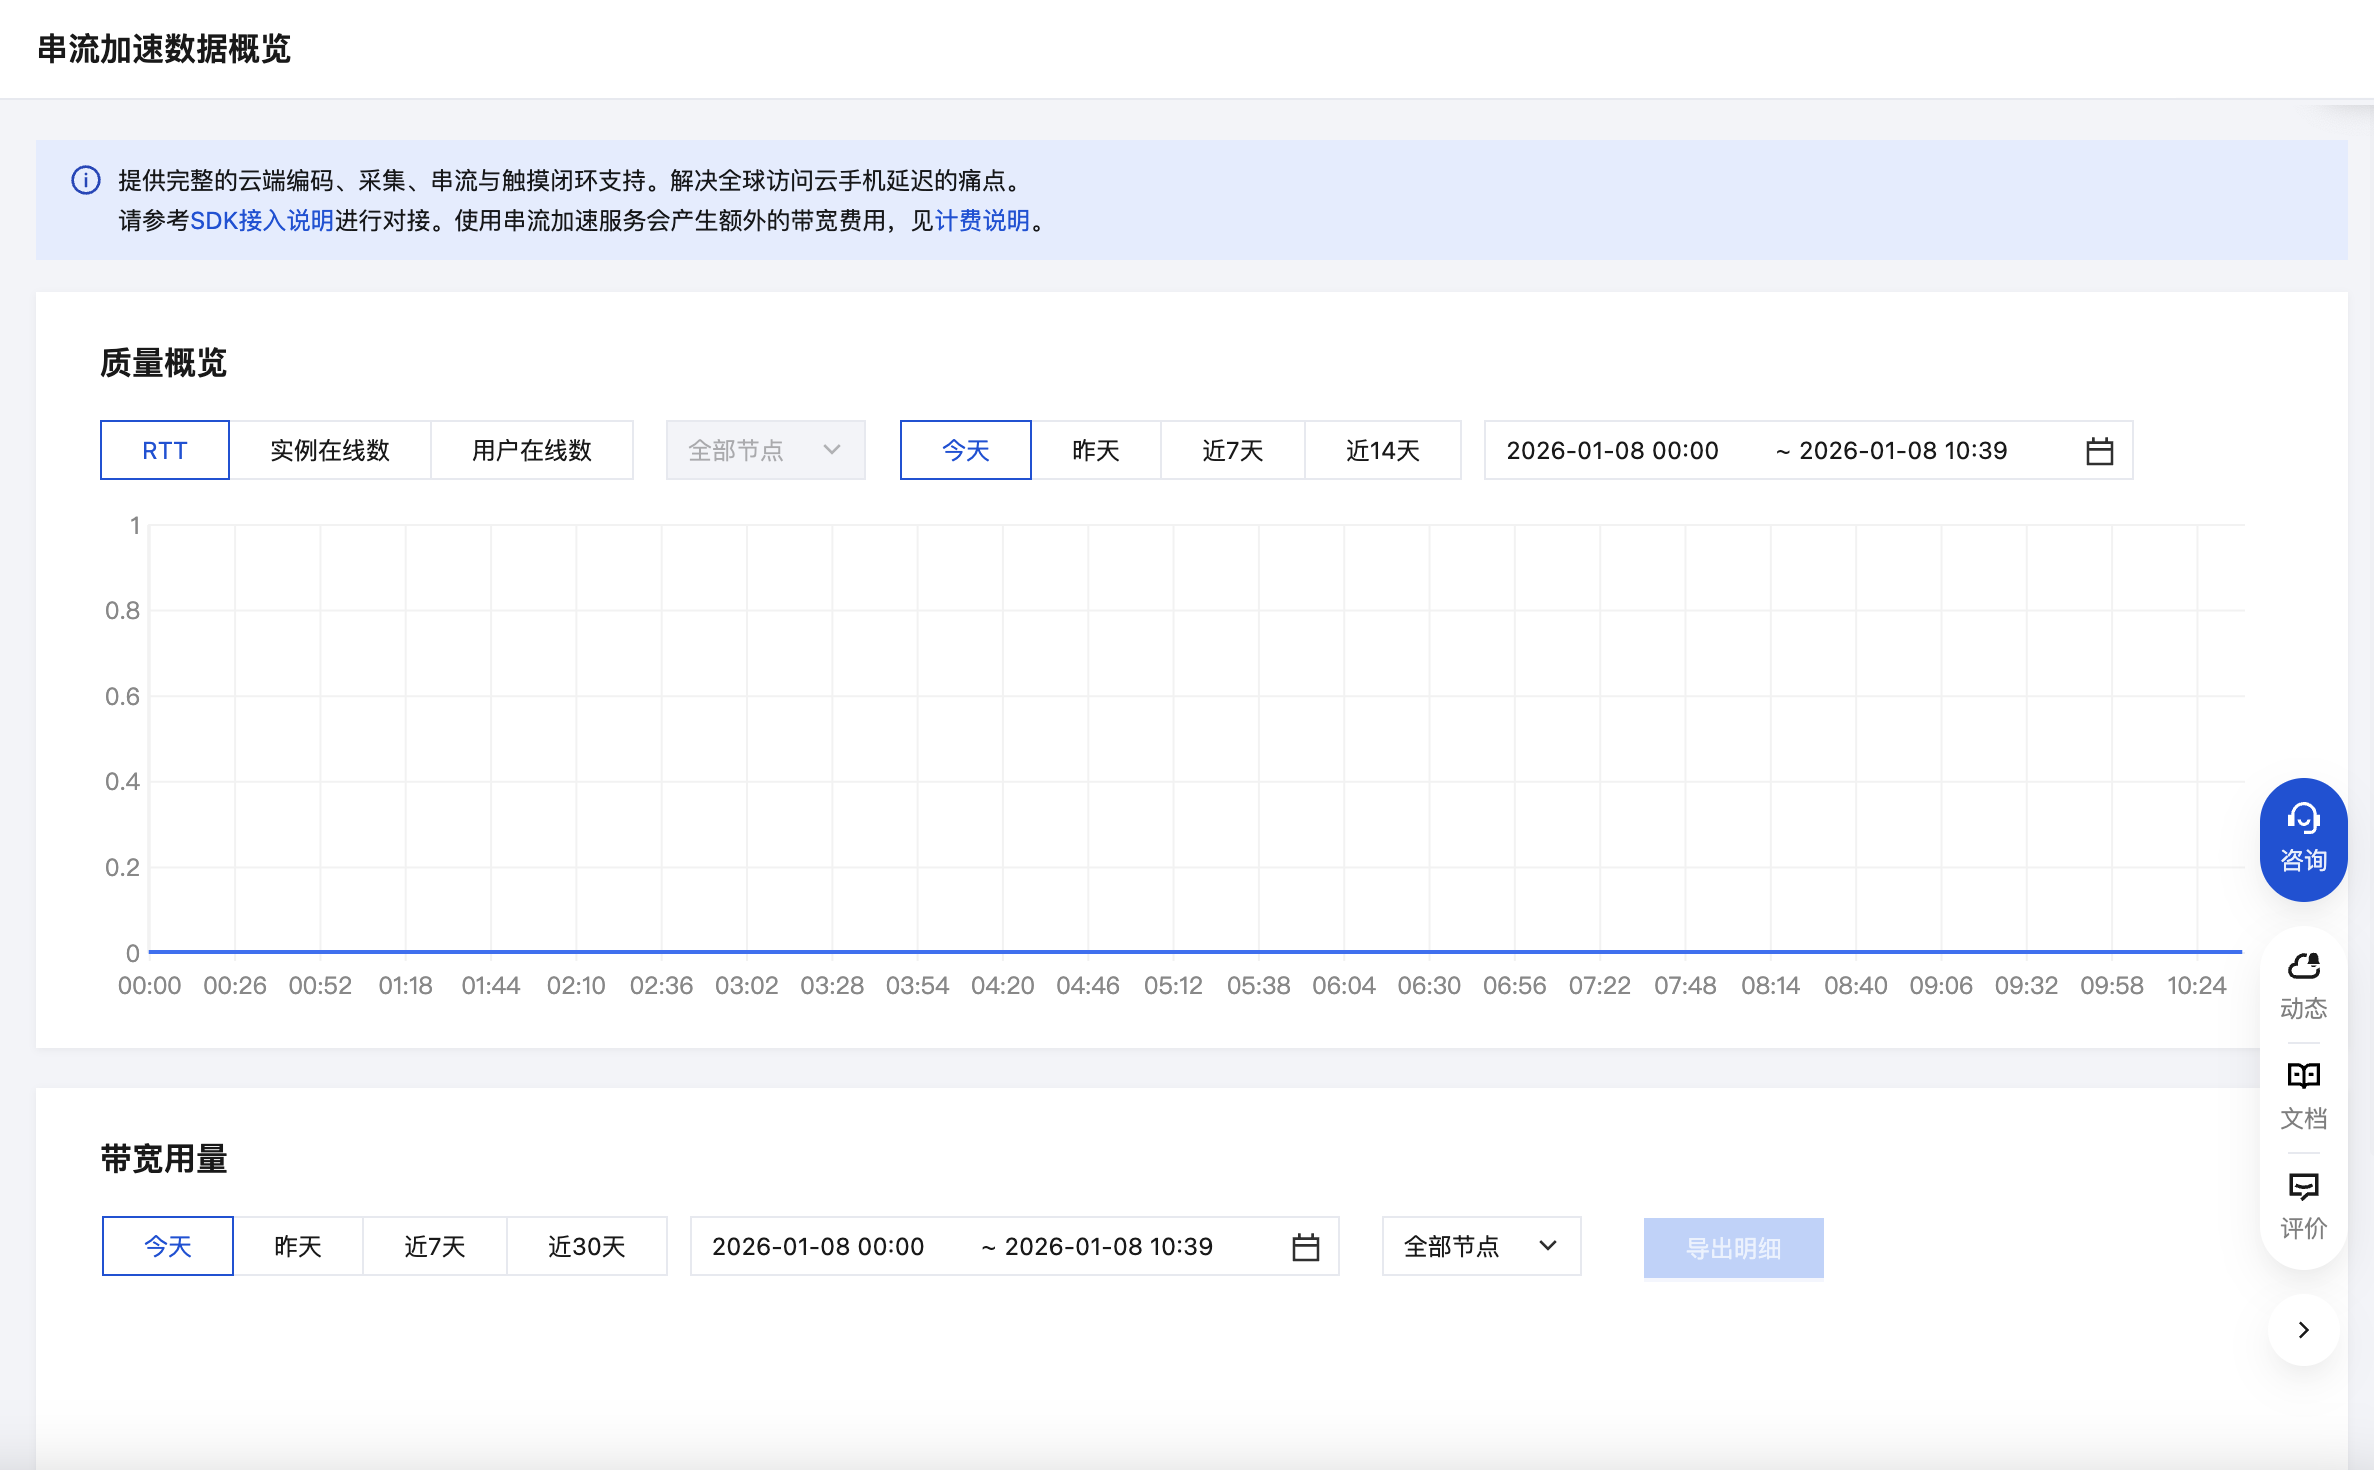This screenshot has width=2374, height=1470.
Task: Switch metric to 实例在线数
Action: 330,451
